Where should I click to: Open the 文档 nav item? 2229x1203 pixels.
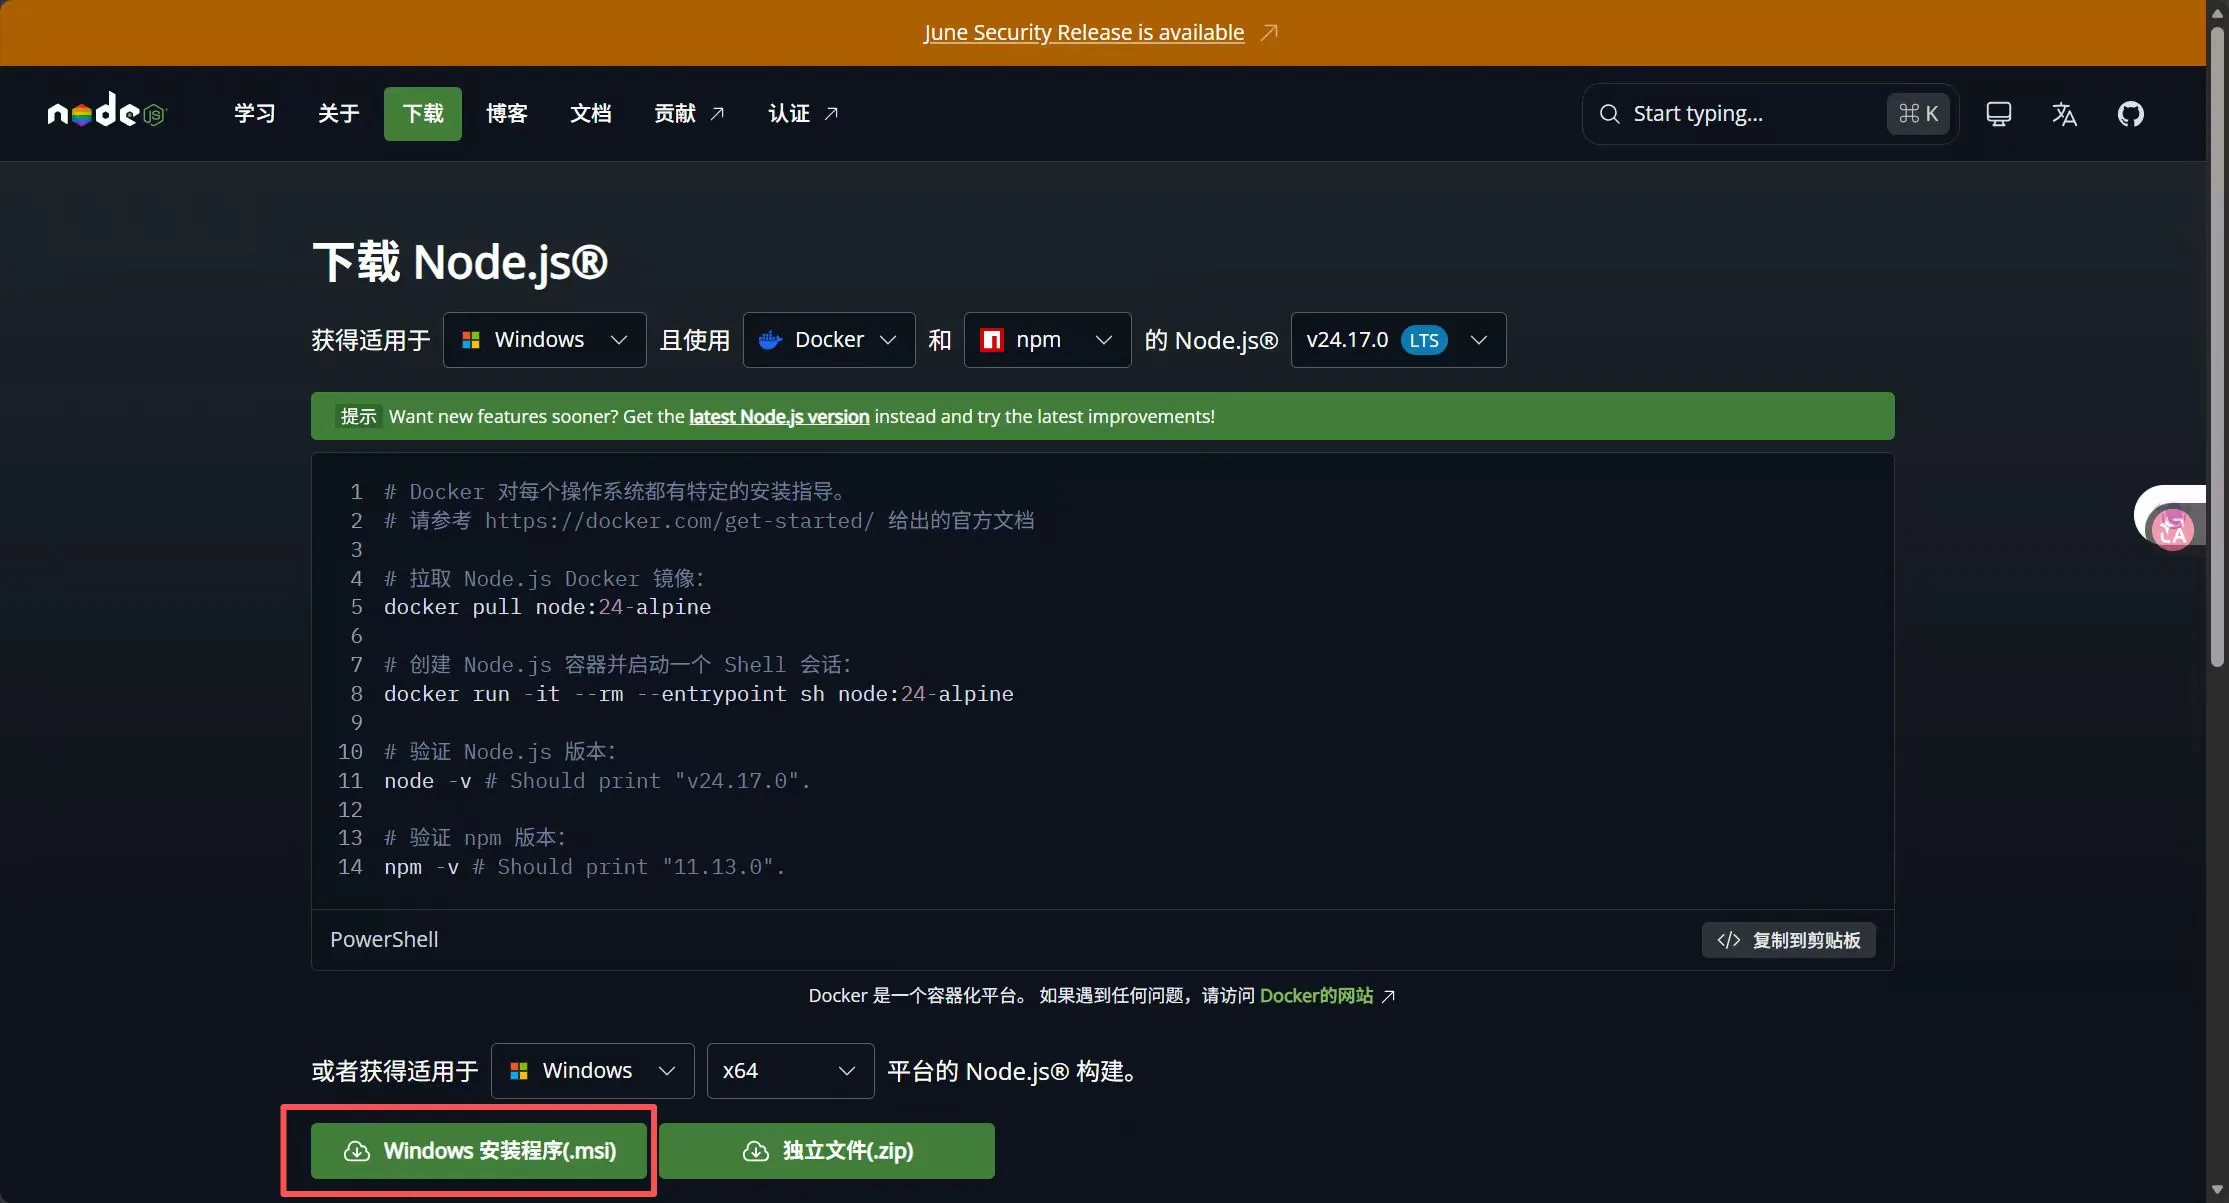[x=591, y=114]
